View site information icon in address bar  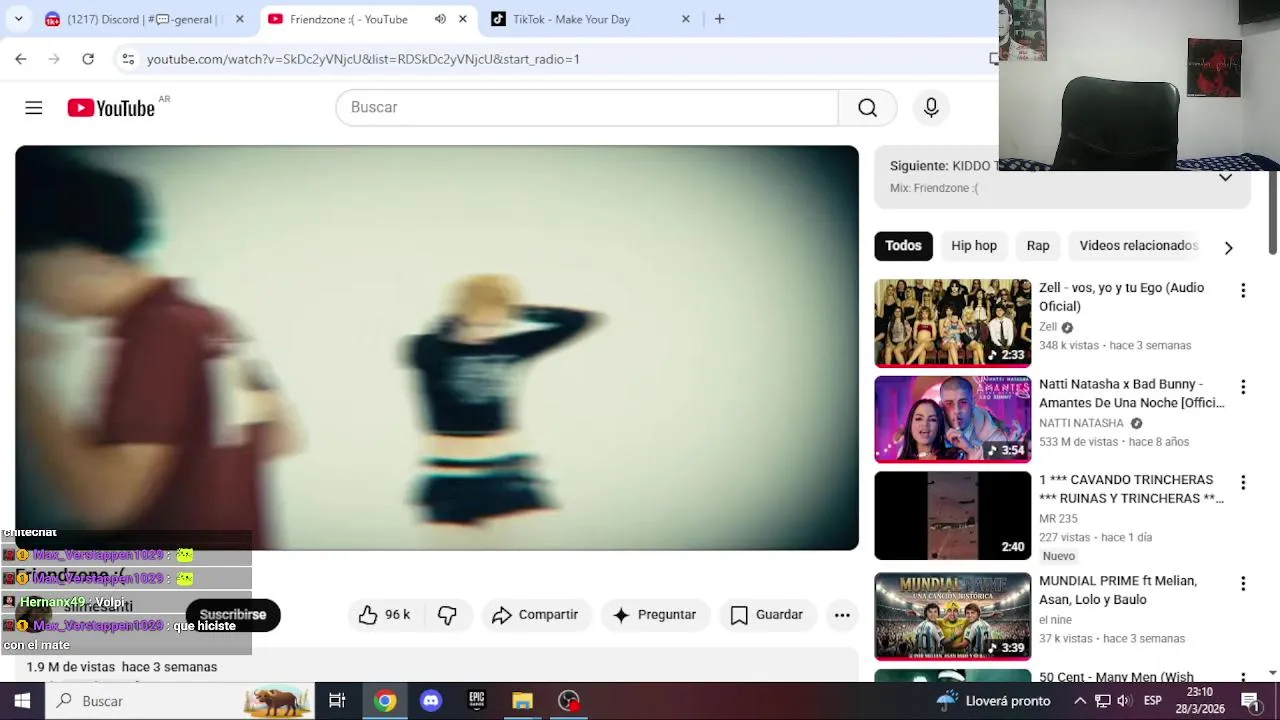[x=128, y=59]
